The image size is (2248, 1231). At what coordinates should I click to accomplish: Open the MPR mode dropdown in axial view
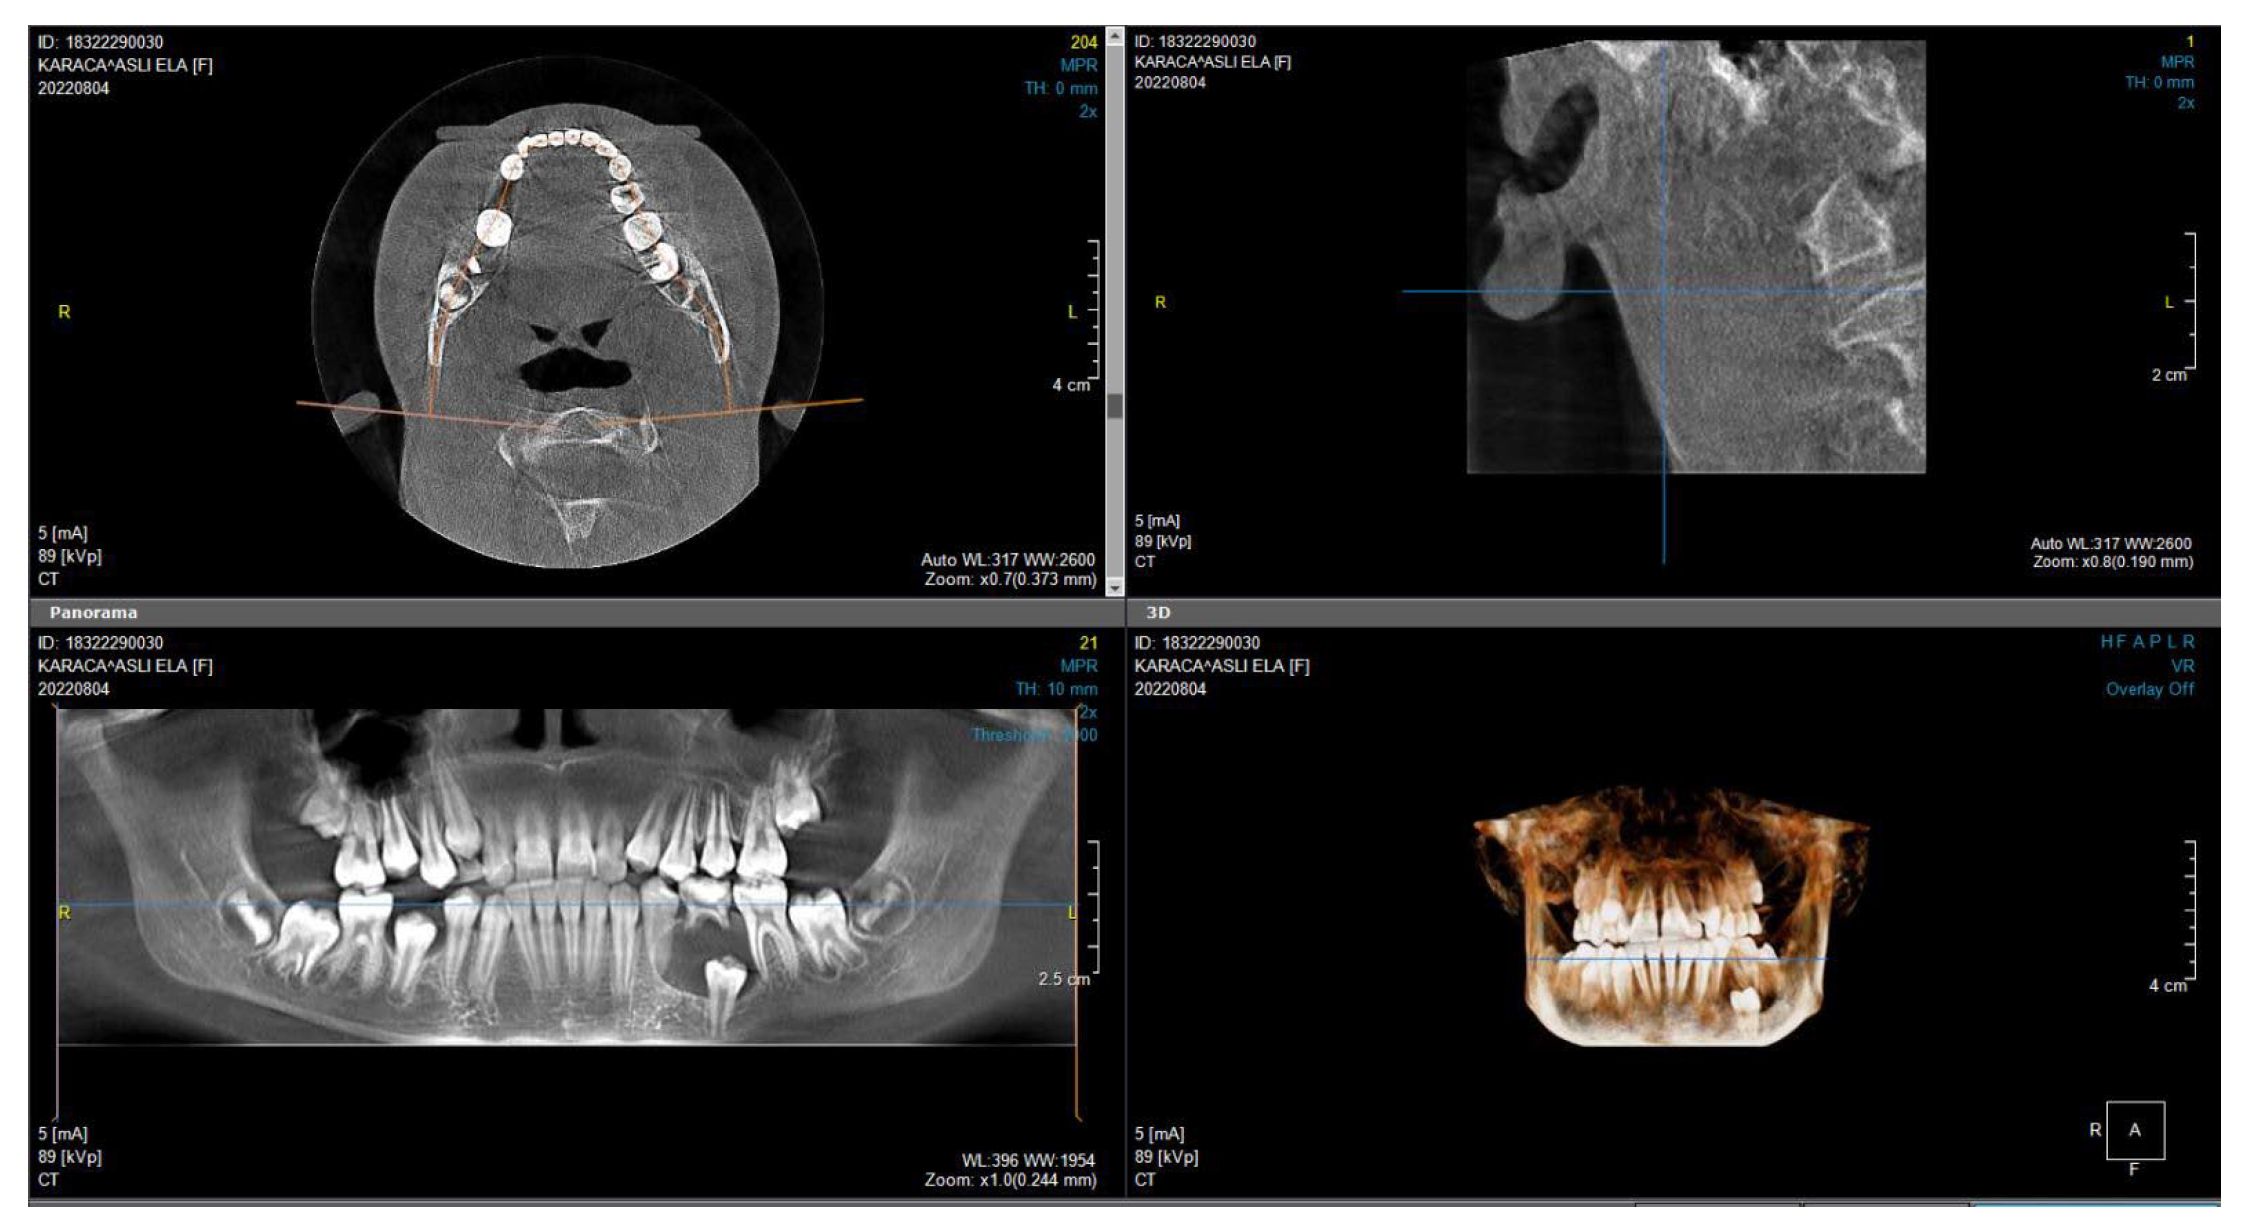click(1078, 65)
